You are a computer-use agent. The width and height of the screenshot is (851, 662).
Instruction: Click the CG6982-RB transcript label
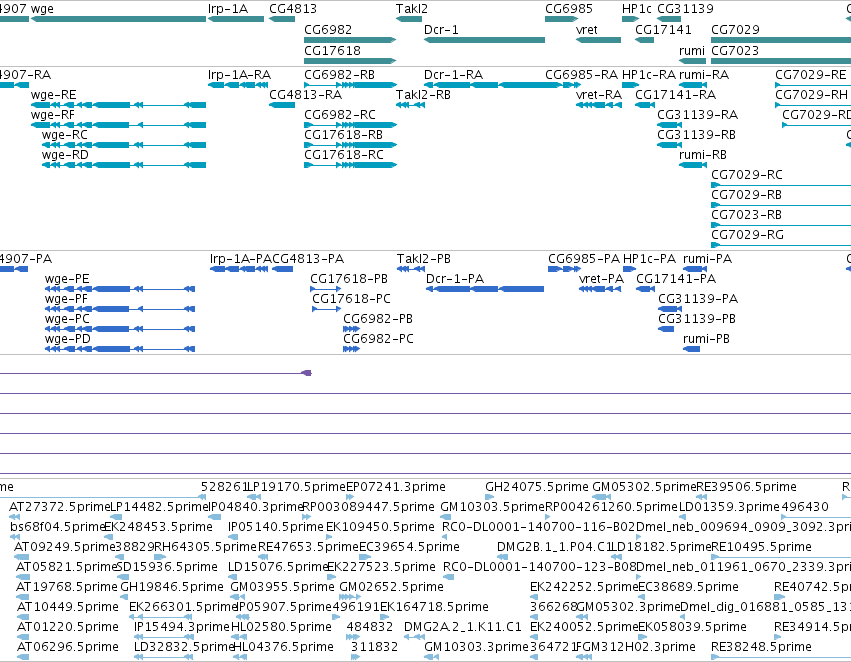pyautogui.click(x=339, y=74)
